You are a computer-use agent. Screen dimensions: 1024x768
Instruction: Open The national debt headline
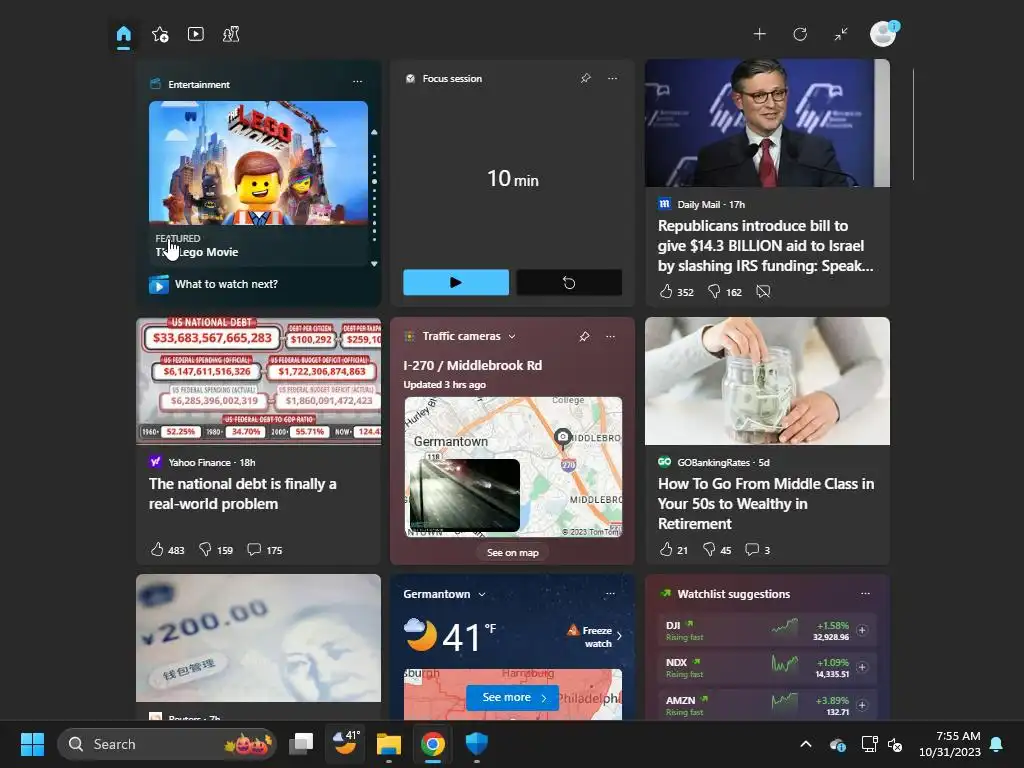click(x=242, y=494)
